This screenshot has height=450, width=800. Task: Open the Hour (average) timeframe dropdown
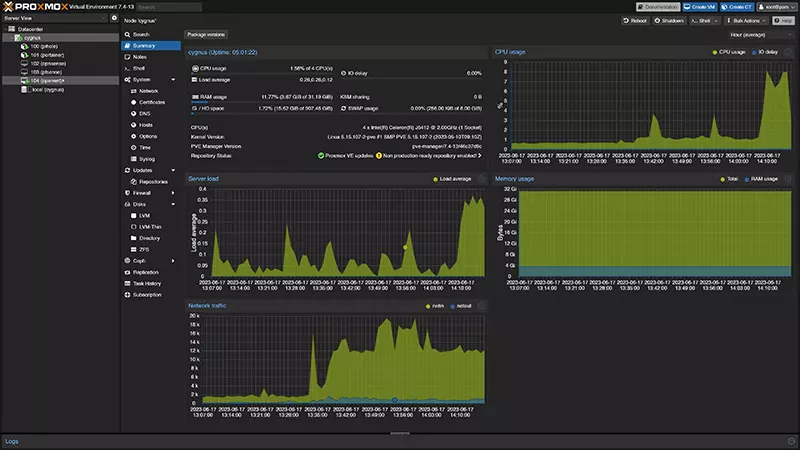pos(760,35)
